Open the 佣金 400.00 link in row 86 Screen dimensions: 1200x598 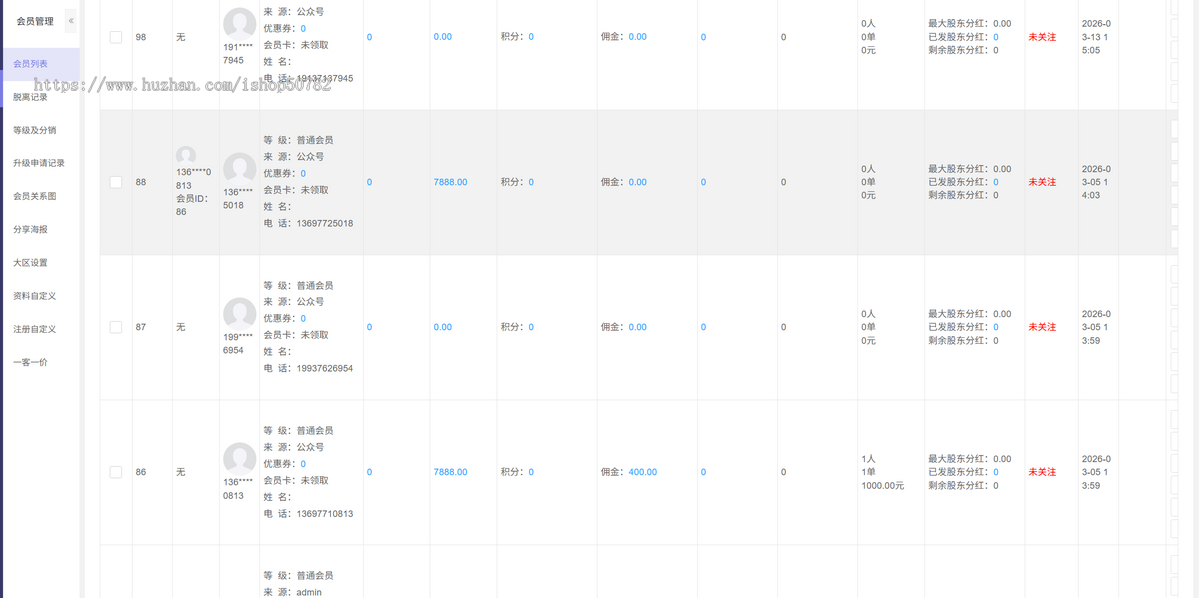pos(643,472)
